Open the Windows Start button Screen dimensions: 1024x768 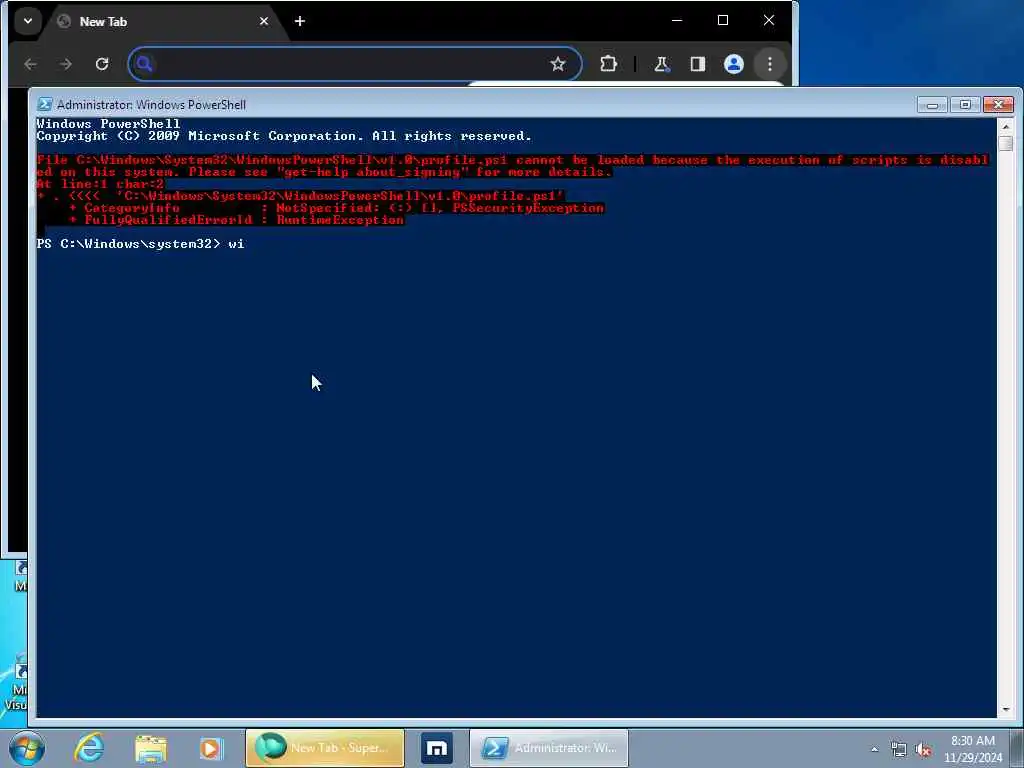point(27,748)
